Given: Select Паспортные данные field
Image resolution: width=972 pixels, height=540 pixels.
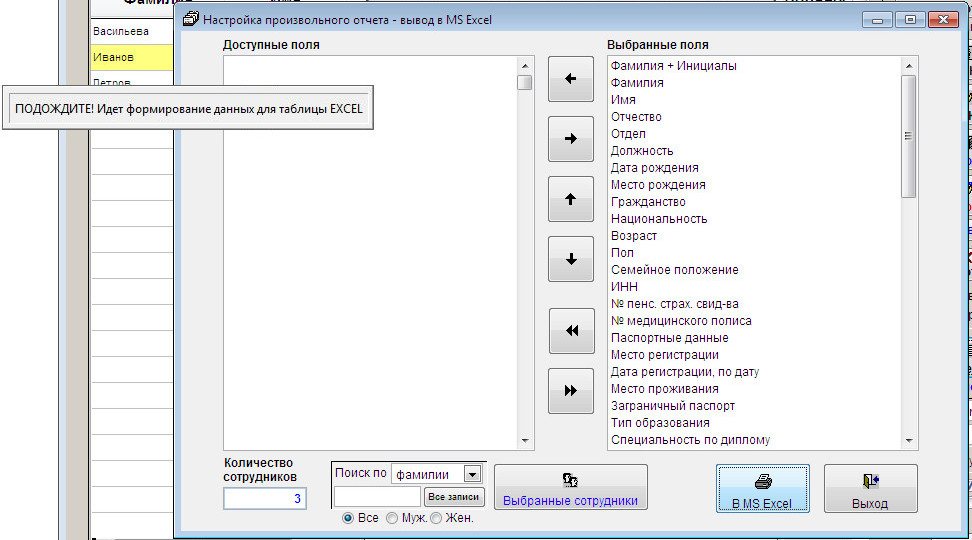Looking at the screenshot, I should (670, 338).
